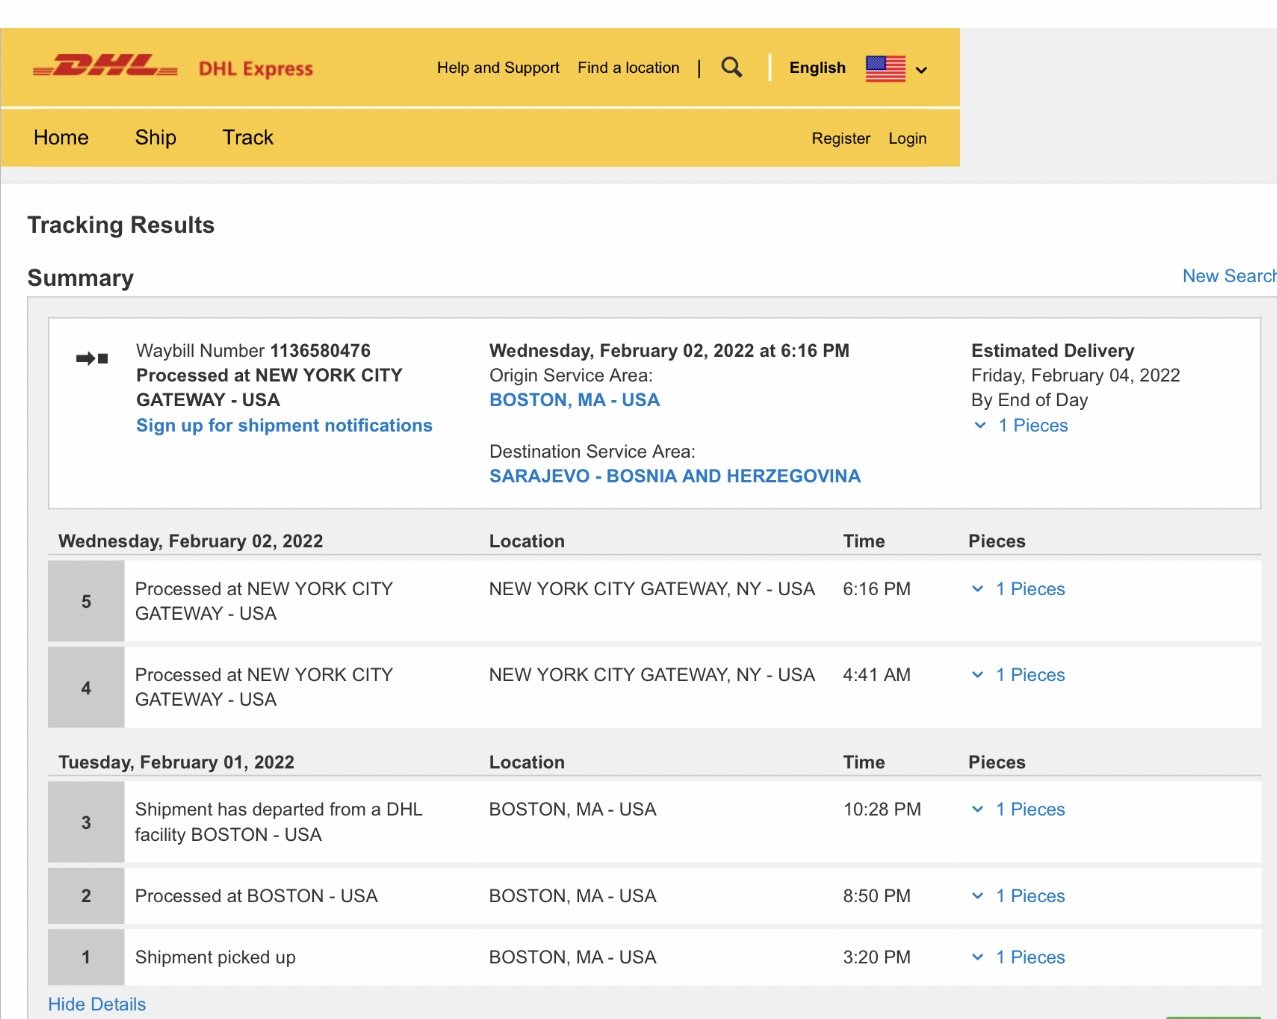Open the Ship menu
This screenshot has height=1019, width=1277.
(156, 138)
